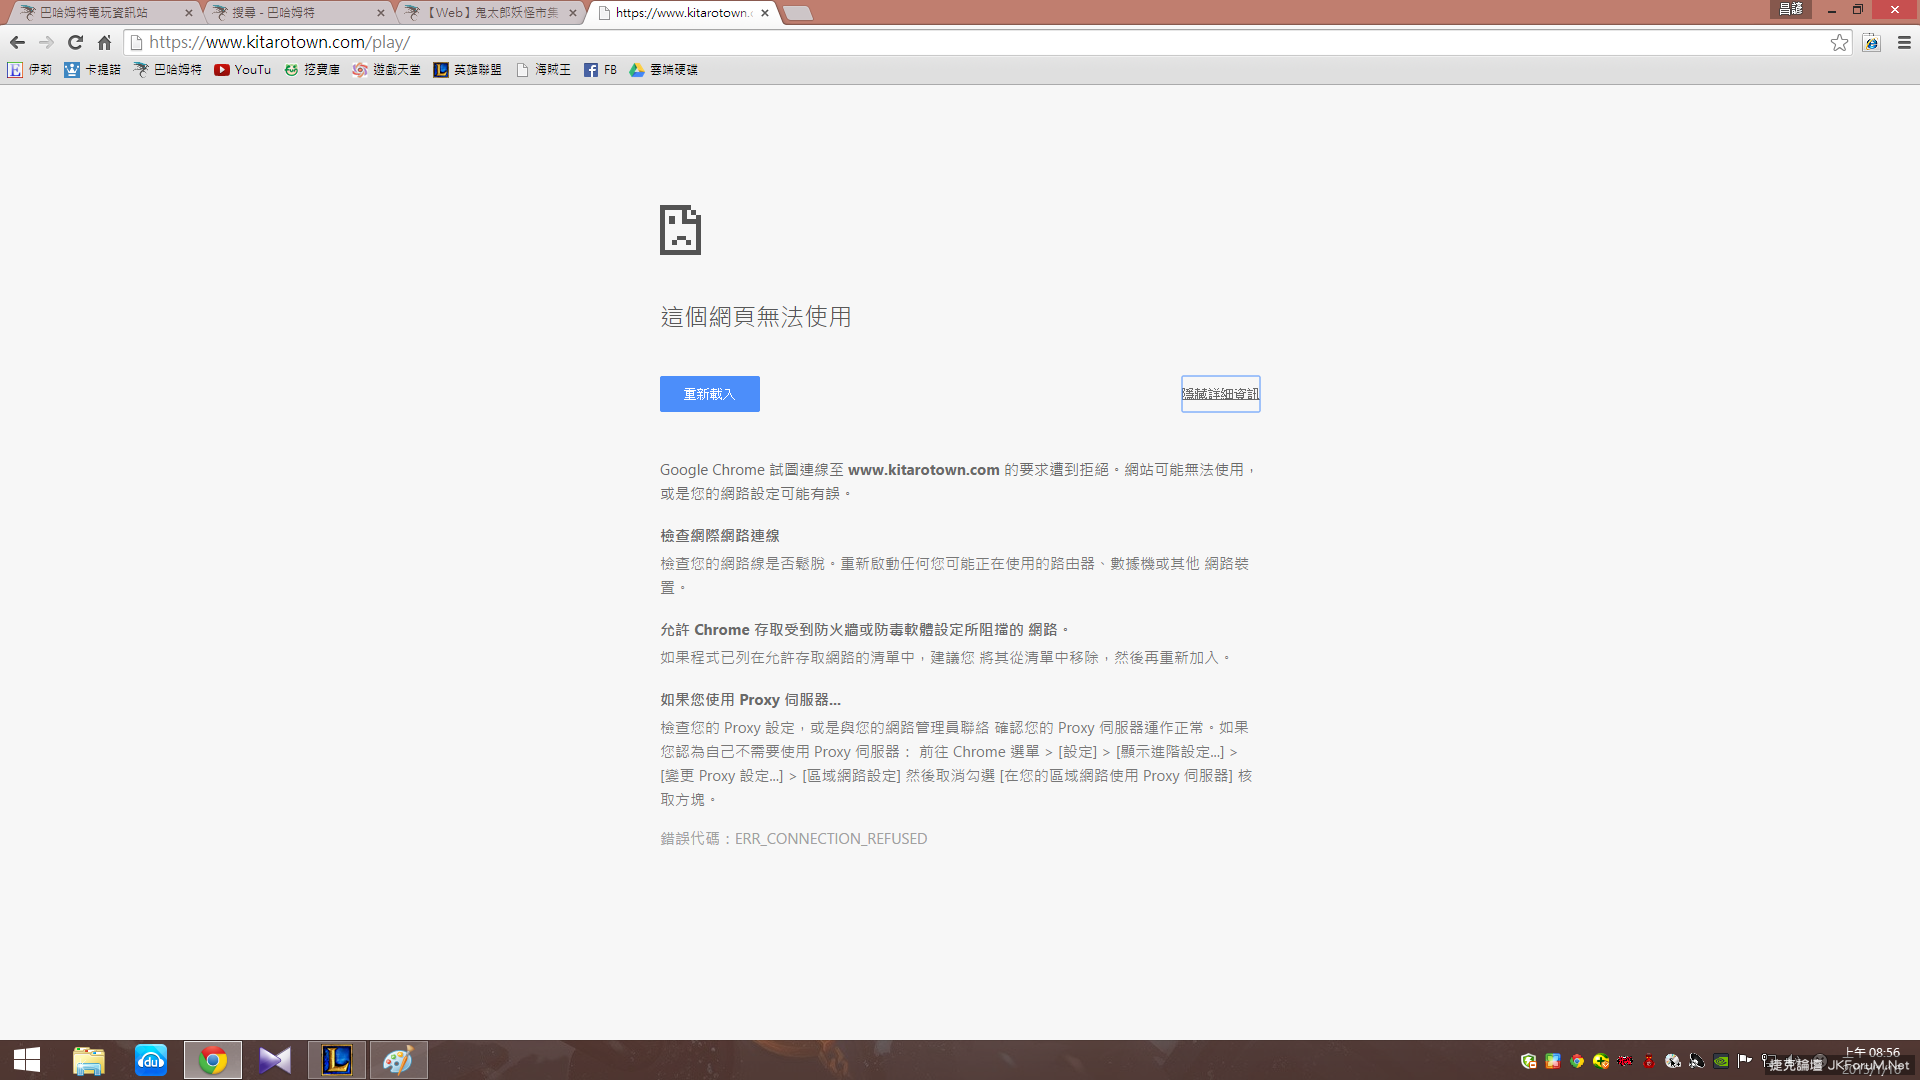Switch to 【Web】鬼太郎妖怪市集 tab

(x=485, y=13)
